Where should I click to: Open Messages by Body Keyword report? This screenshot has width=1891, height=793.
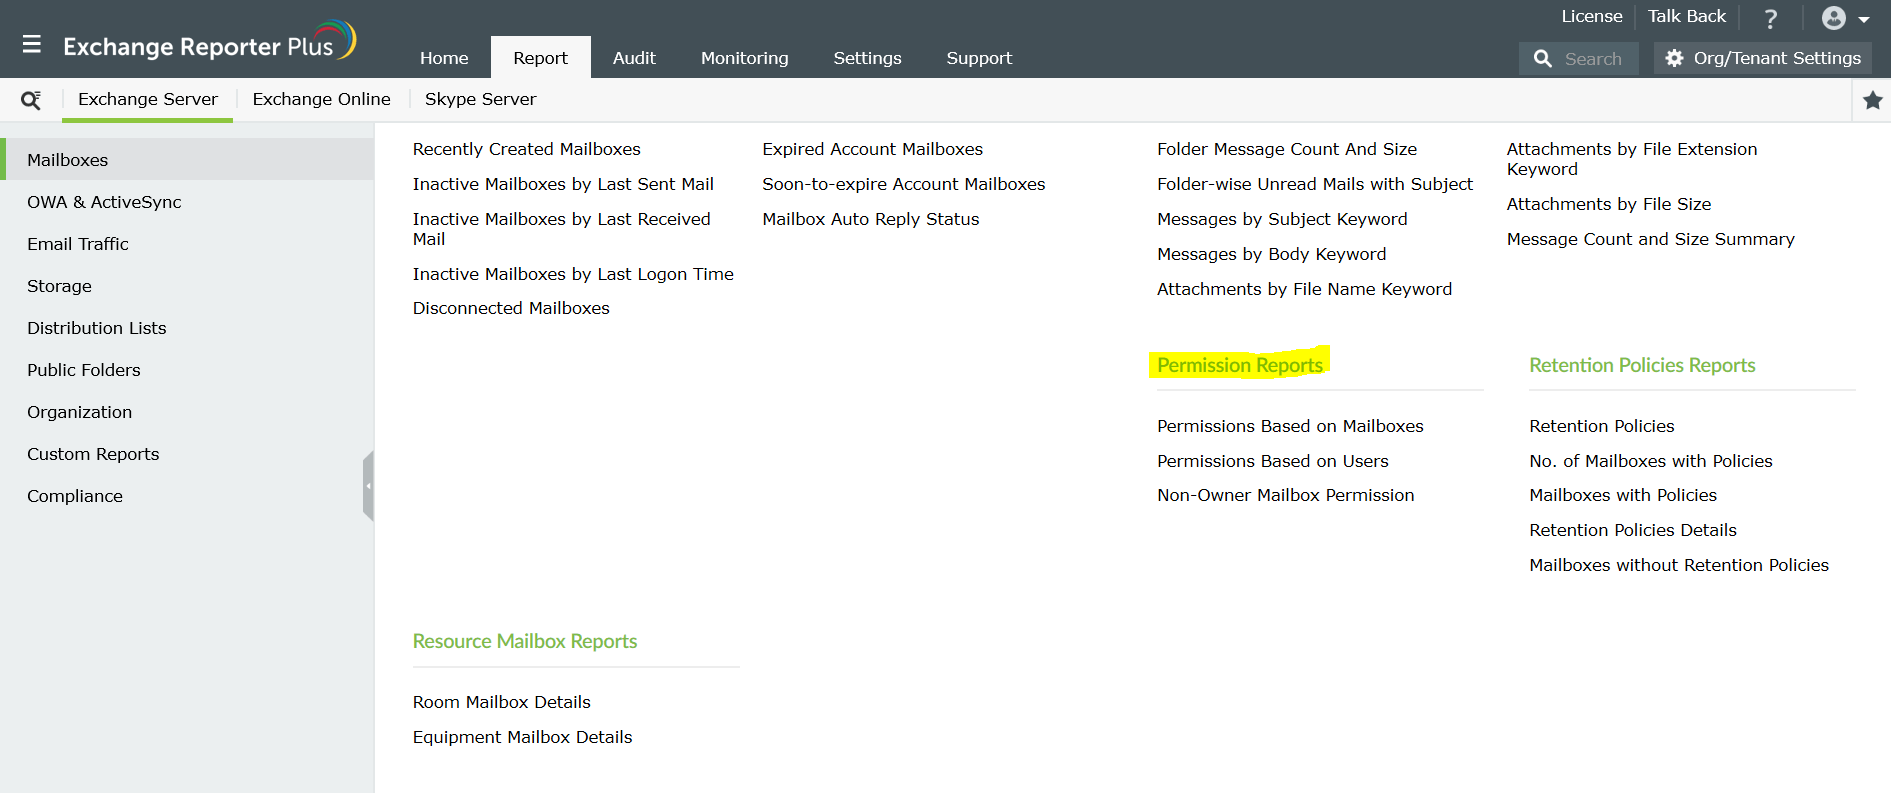1272,254
